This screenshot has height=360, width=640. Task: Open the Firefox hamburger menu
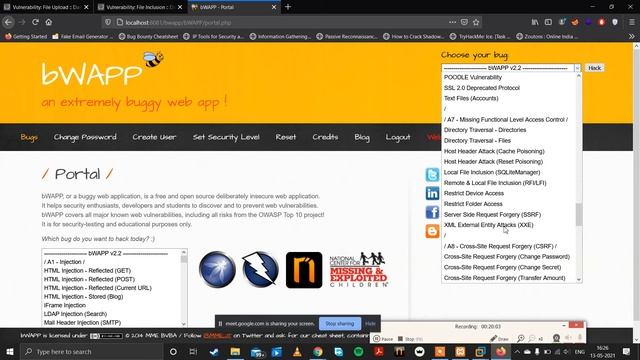coord(631,22)
